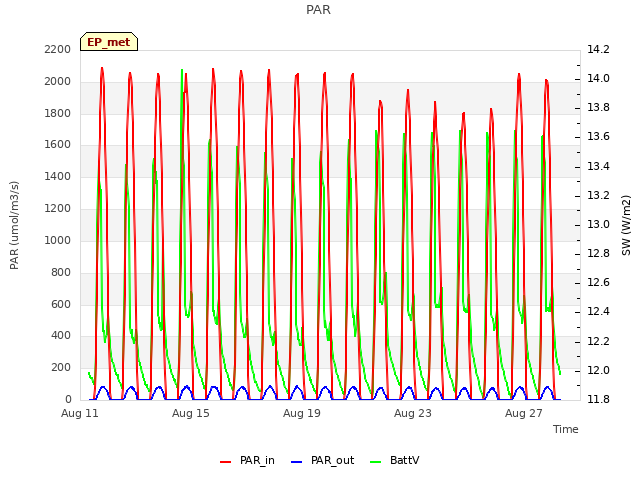640x480 pixels.
Task: Click the 'Aug 19' x-axis tick label
Action: coord(302,413)
